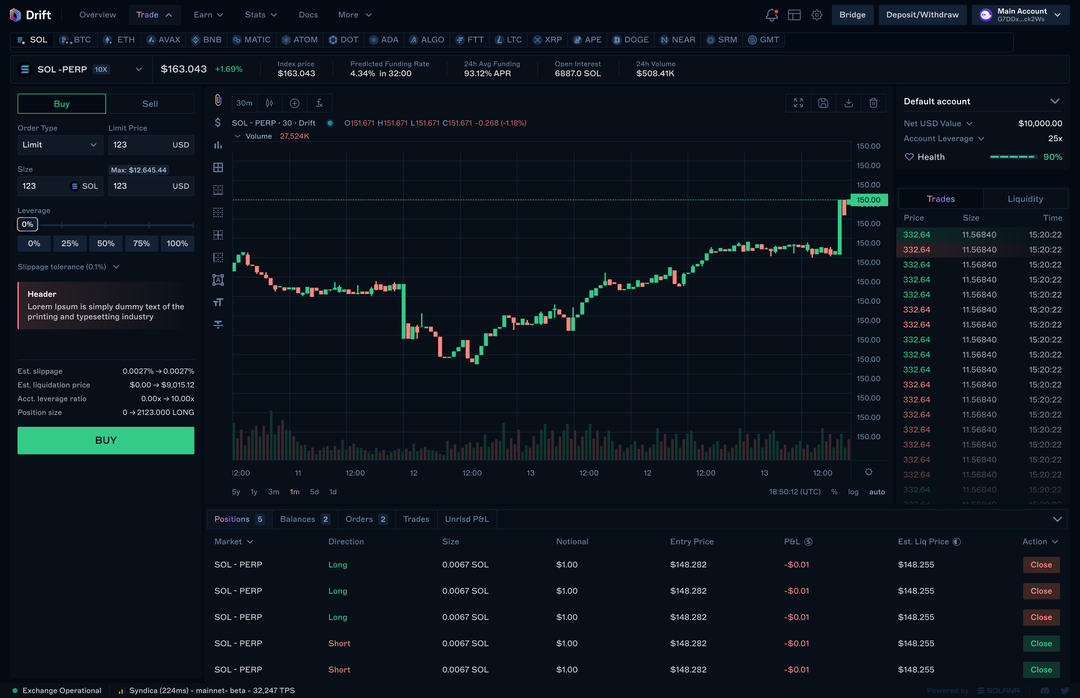Open the Earn menu
1080x698 pixels.
click(208, 14)
